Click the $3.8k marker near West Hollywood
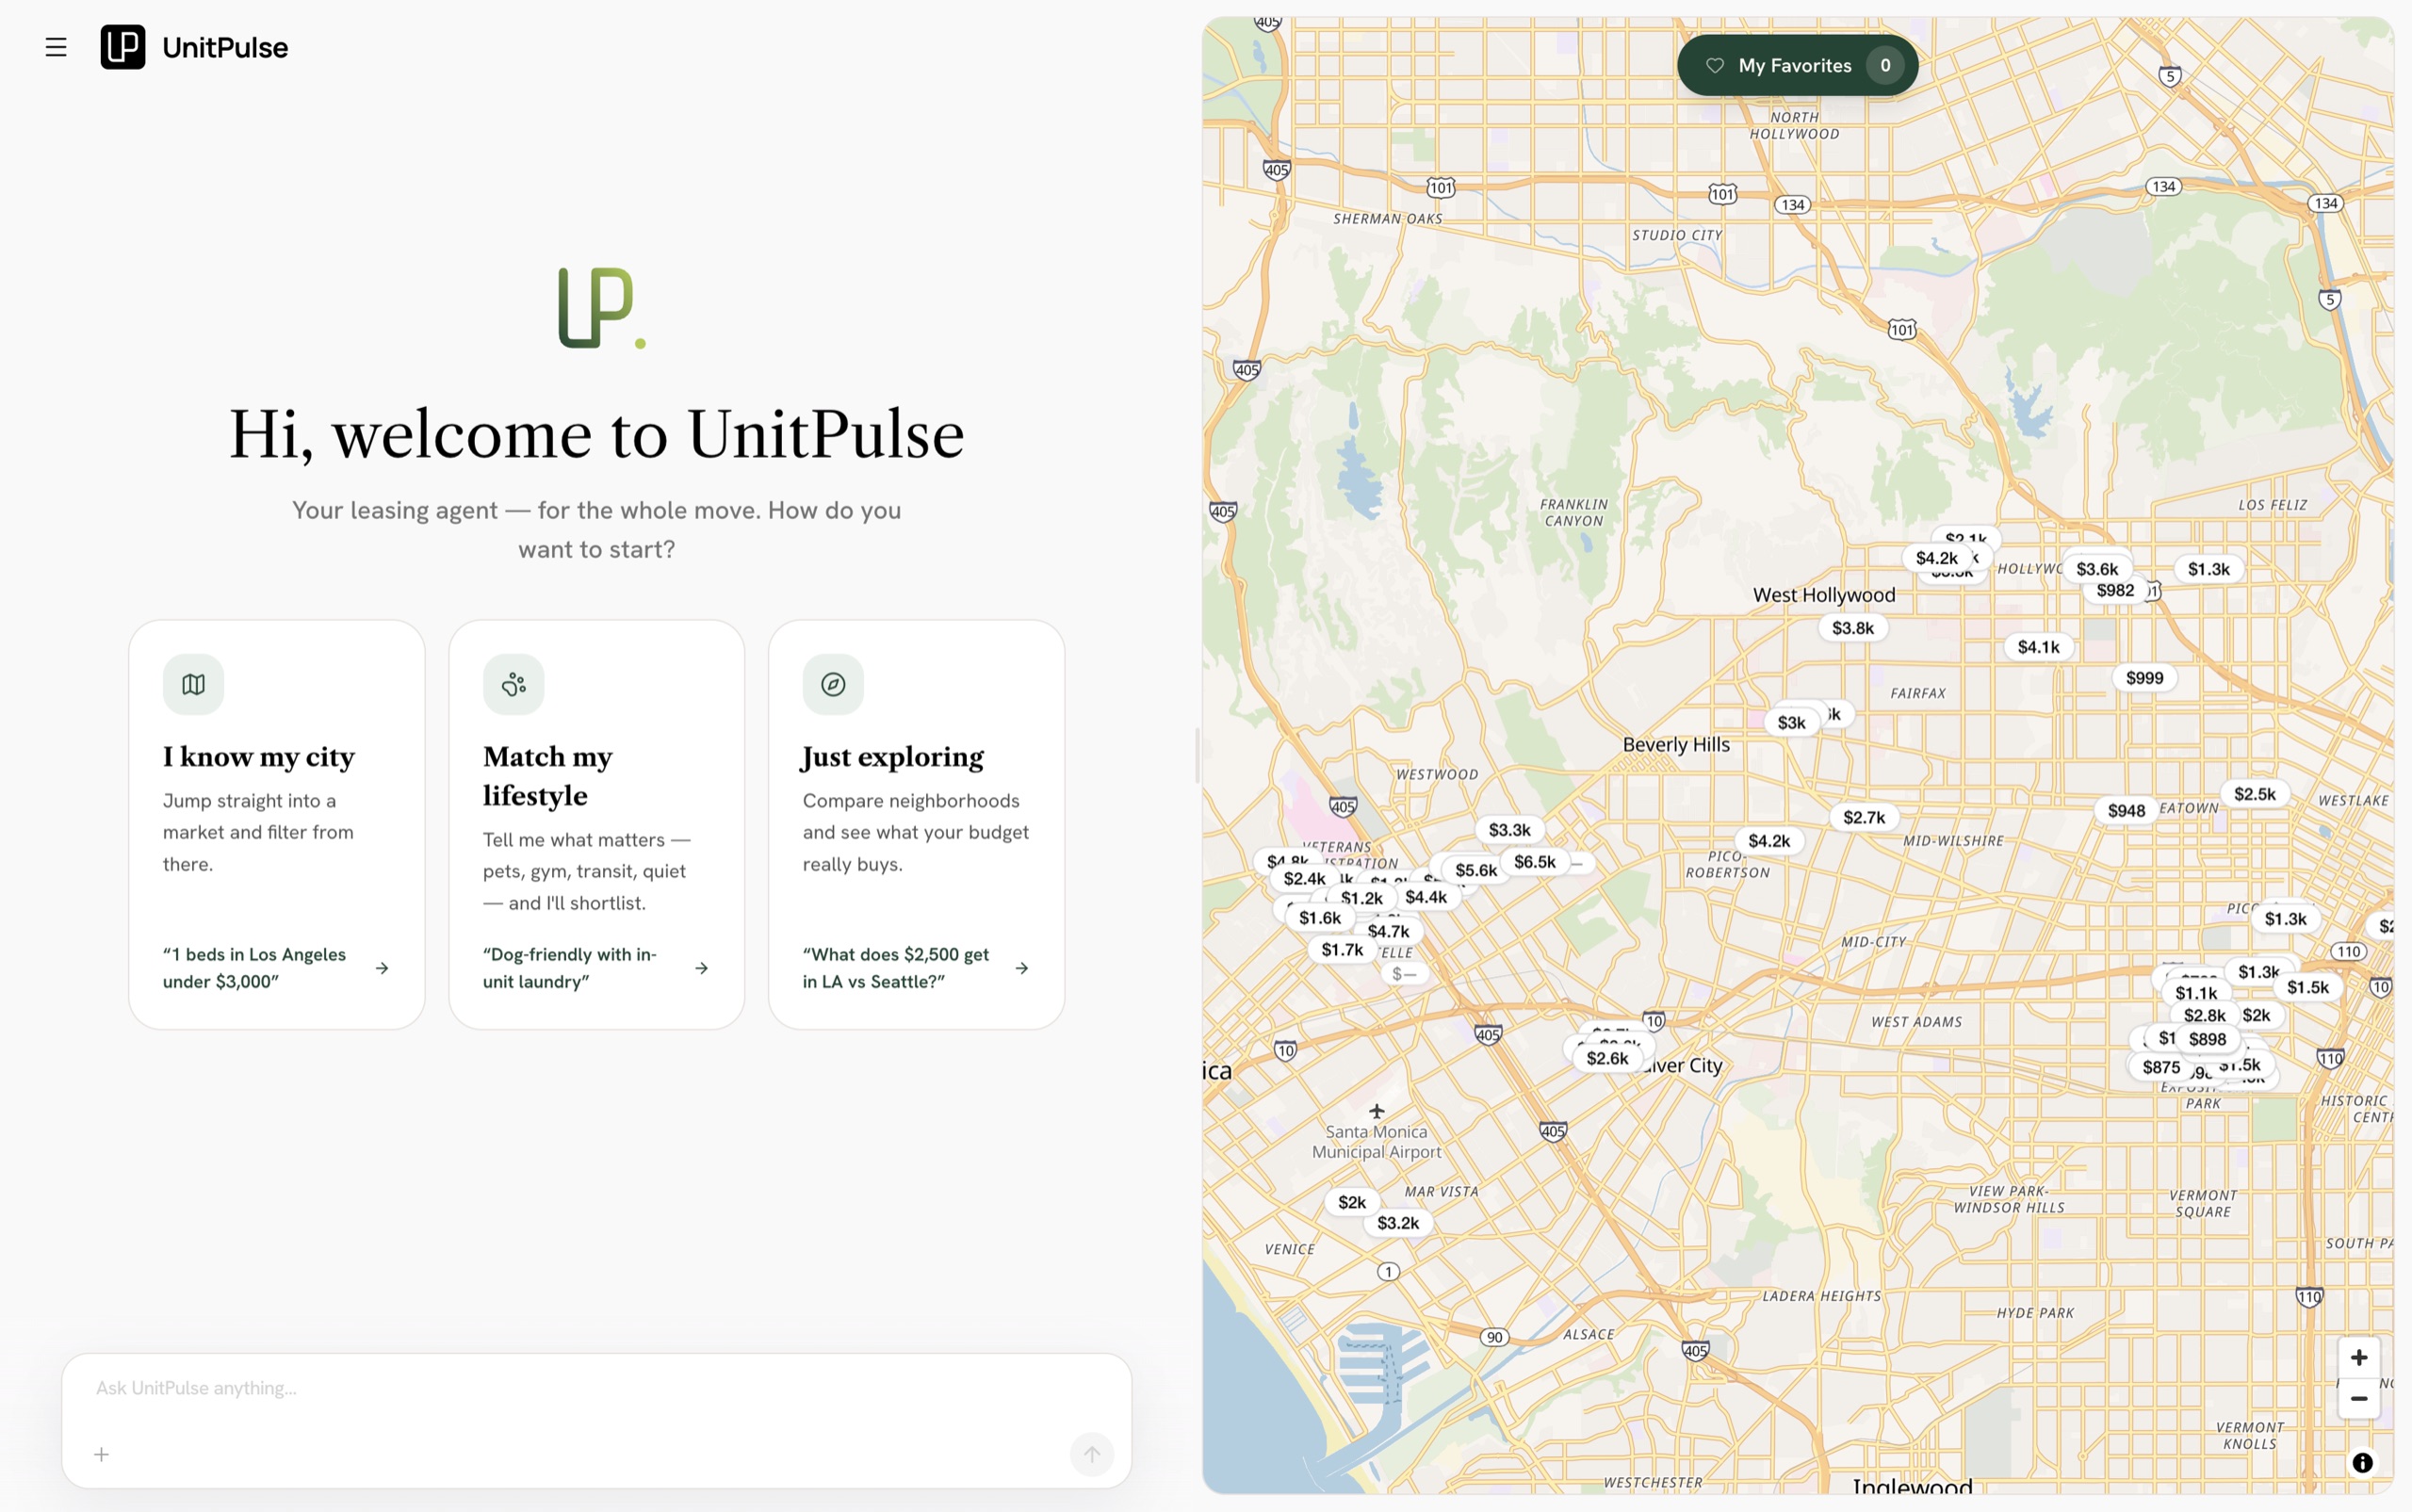This screenshot has height=1512, width=2412. [1853, 628]
